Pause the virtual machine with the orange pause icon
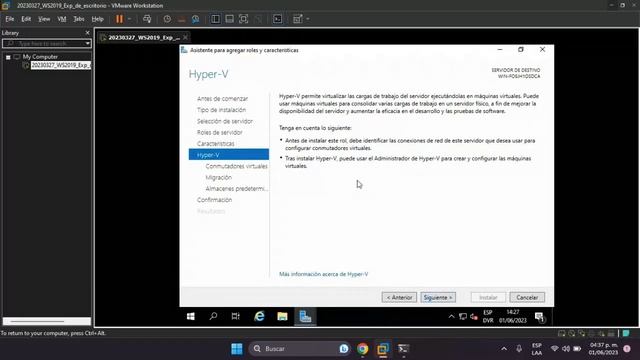The image size is (640, 360). [x=119, y=19]
